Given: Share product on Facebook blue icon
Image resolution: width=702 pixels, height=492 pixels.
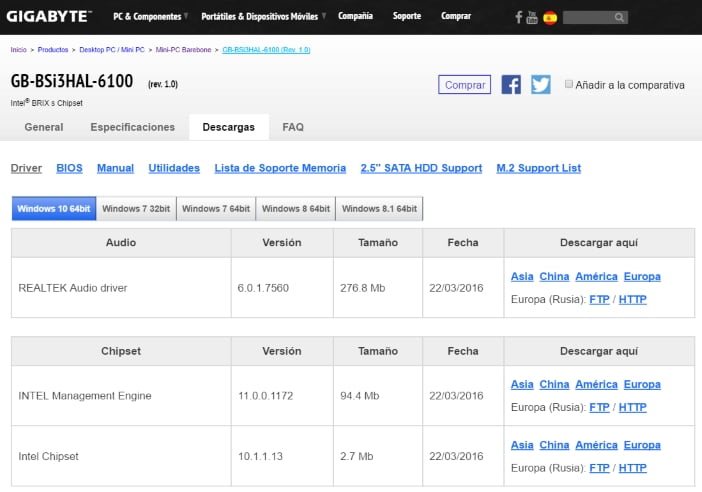Looking at the screenshot, I should click(511, 84).
